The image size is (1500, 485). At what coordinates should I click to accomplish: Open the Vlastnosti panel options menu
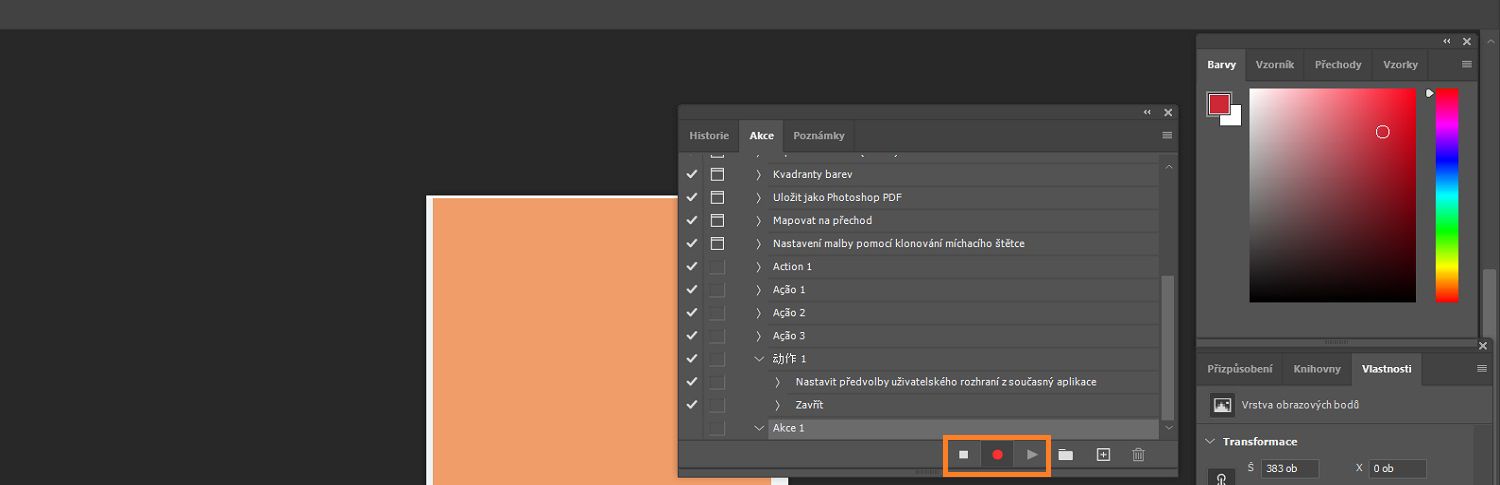(x=1482, y=368)
